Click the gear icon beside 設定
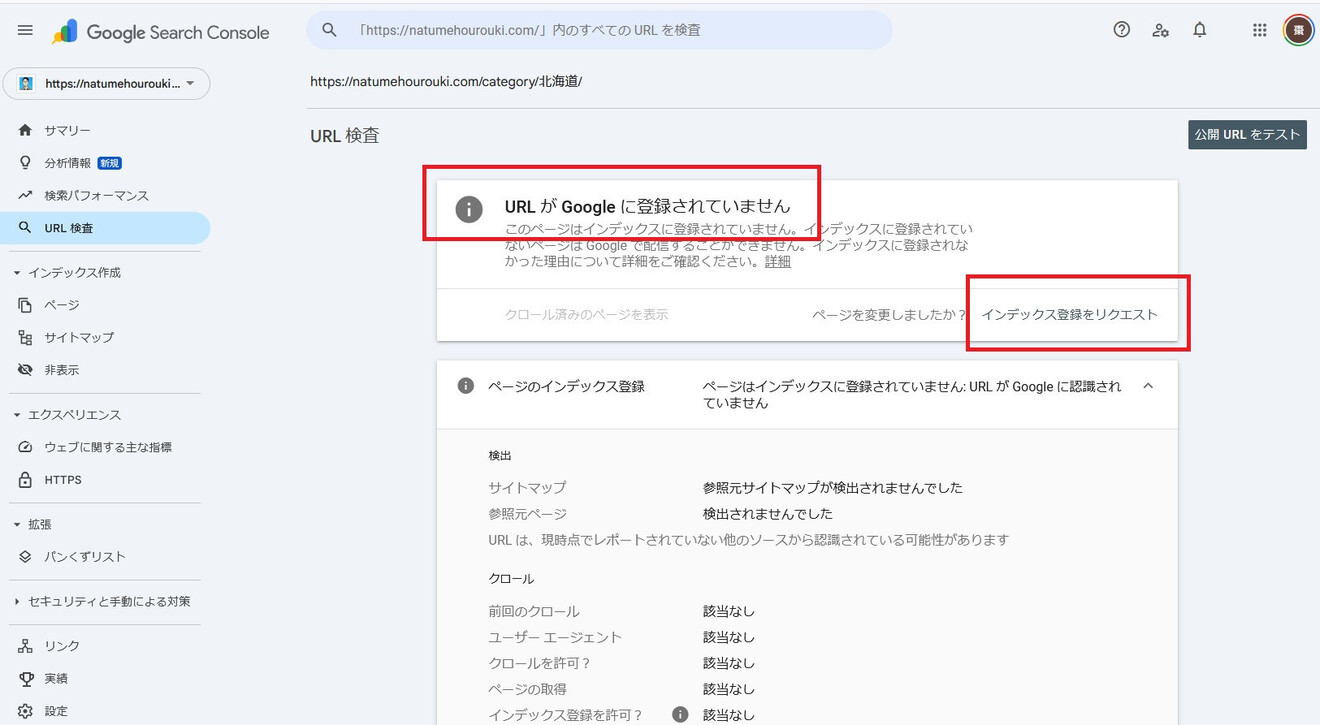Image resolution: width=1320 pixels, height=725 pixels. [x=25, y=711]
